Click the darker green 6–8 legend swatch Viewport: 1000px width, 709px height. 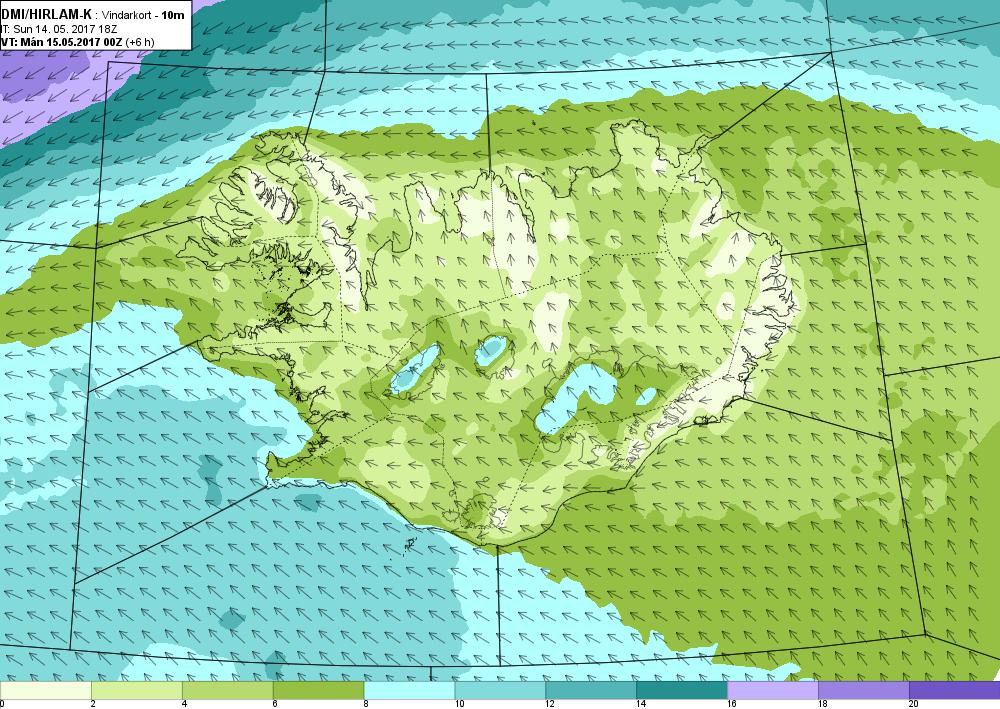click(318, 691)
